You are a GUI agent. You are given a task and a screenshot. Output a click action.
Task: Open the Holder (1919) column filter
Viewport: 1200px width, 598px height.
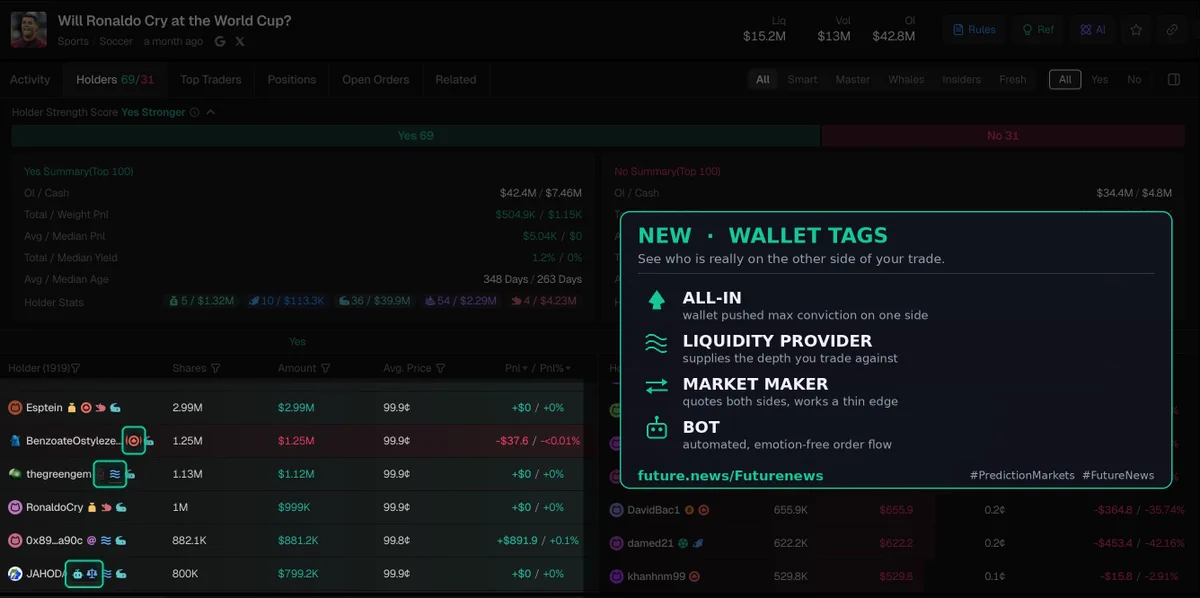pos(76,368)
